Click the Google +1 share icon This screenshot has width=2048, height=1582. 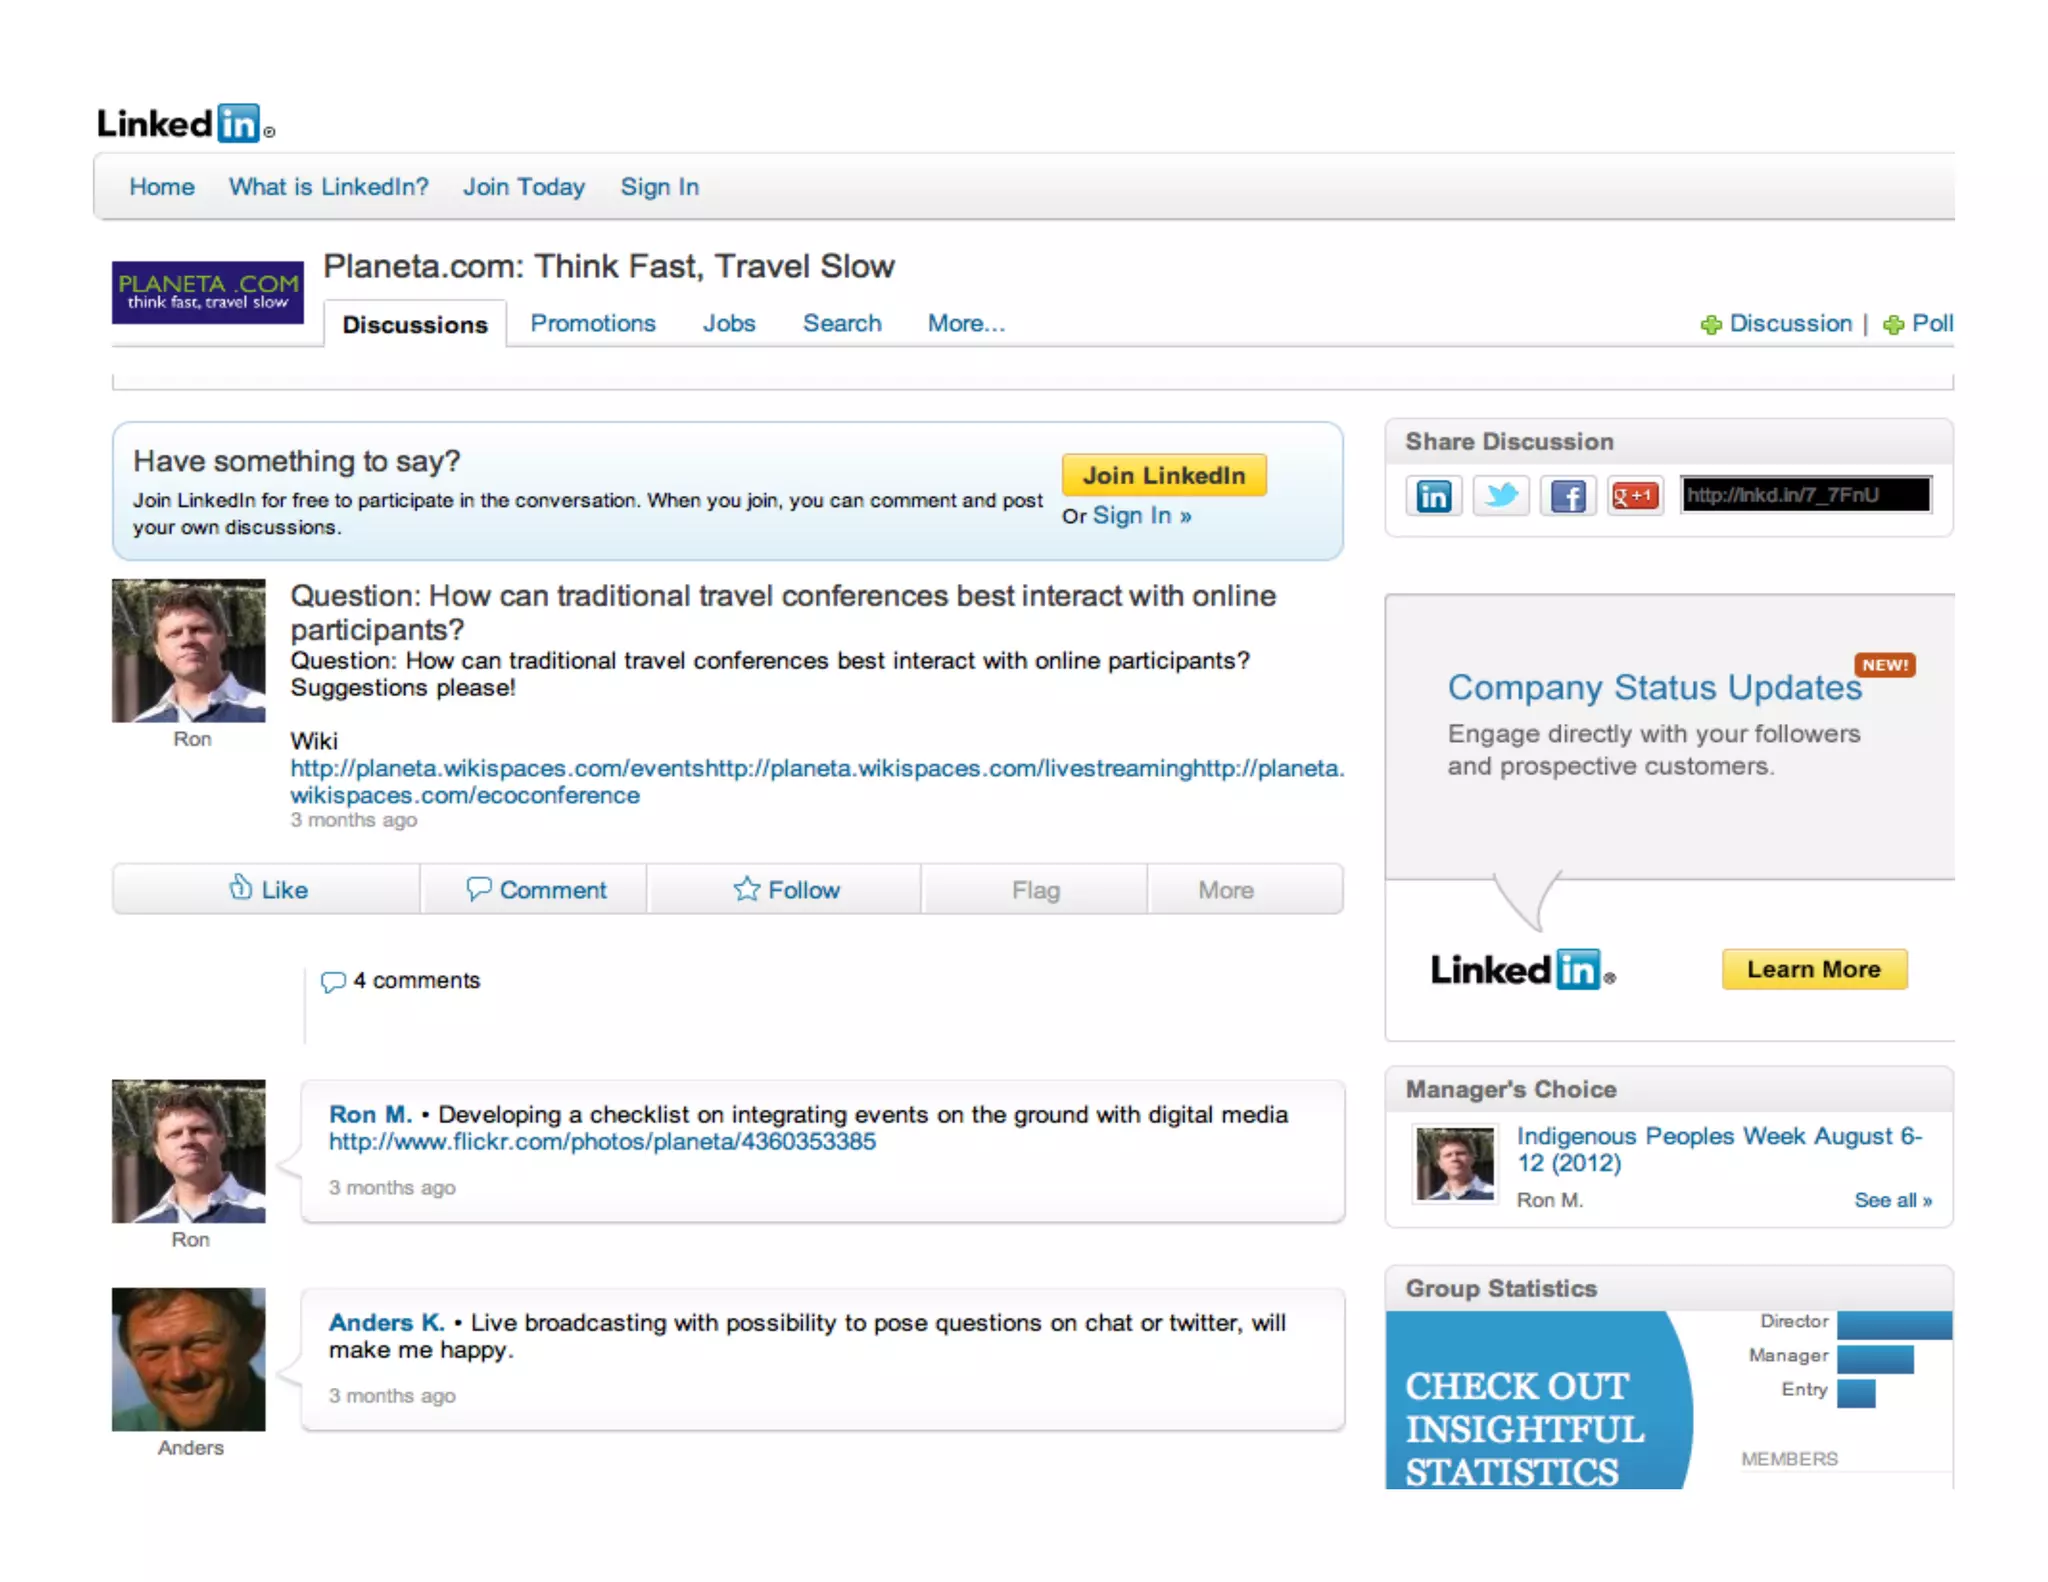pos(1635,496)
